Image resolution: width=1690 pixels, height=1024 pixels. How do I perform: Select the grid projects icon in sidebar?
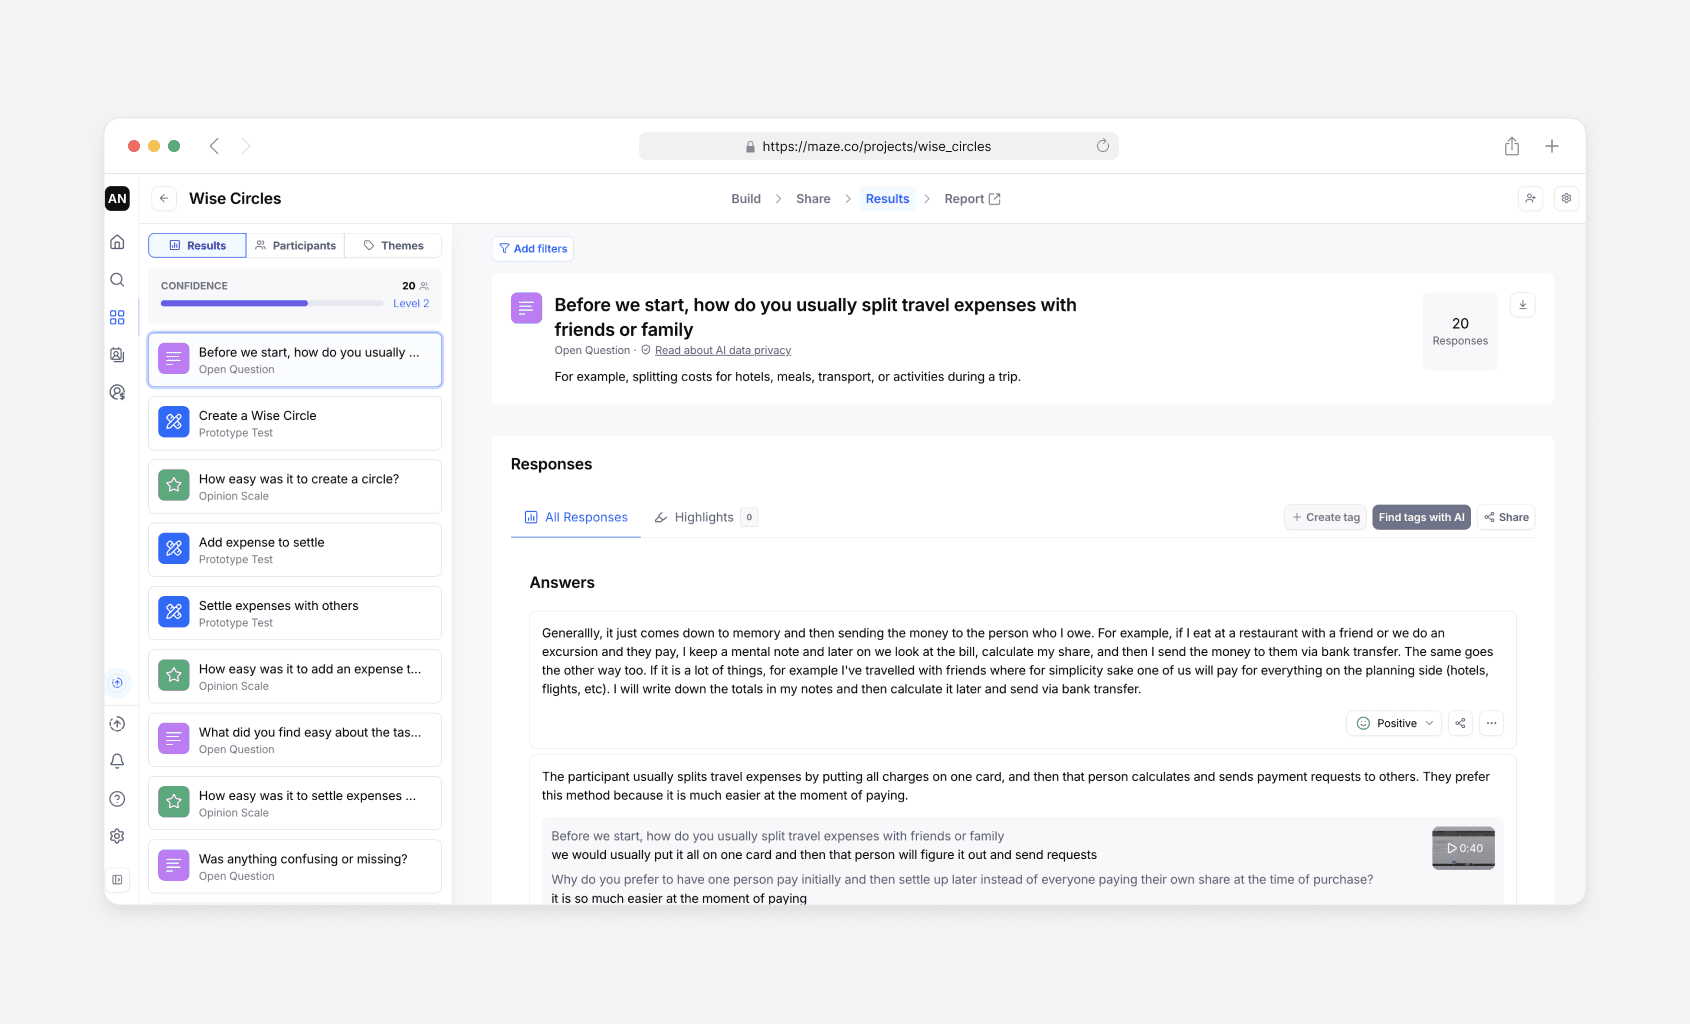[x=117, y=317]
